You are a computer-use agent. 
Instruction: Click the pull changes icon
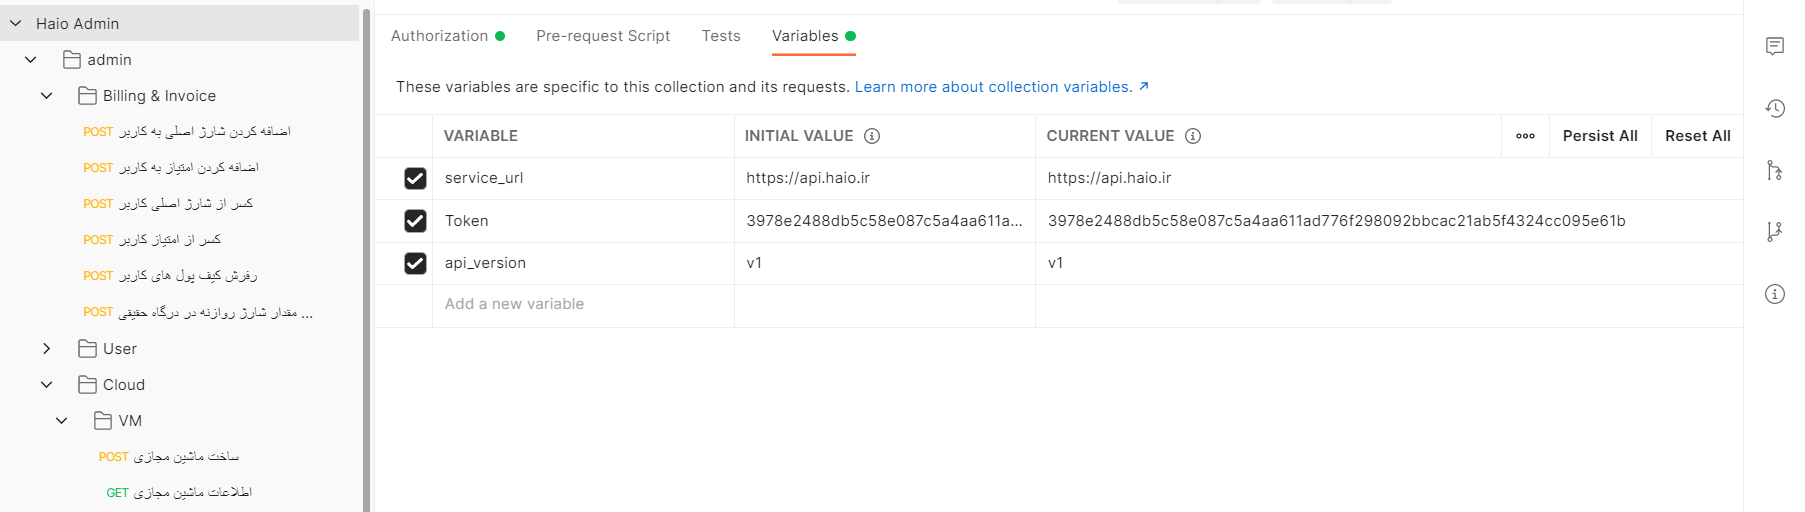pos(1774,170)
